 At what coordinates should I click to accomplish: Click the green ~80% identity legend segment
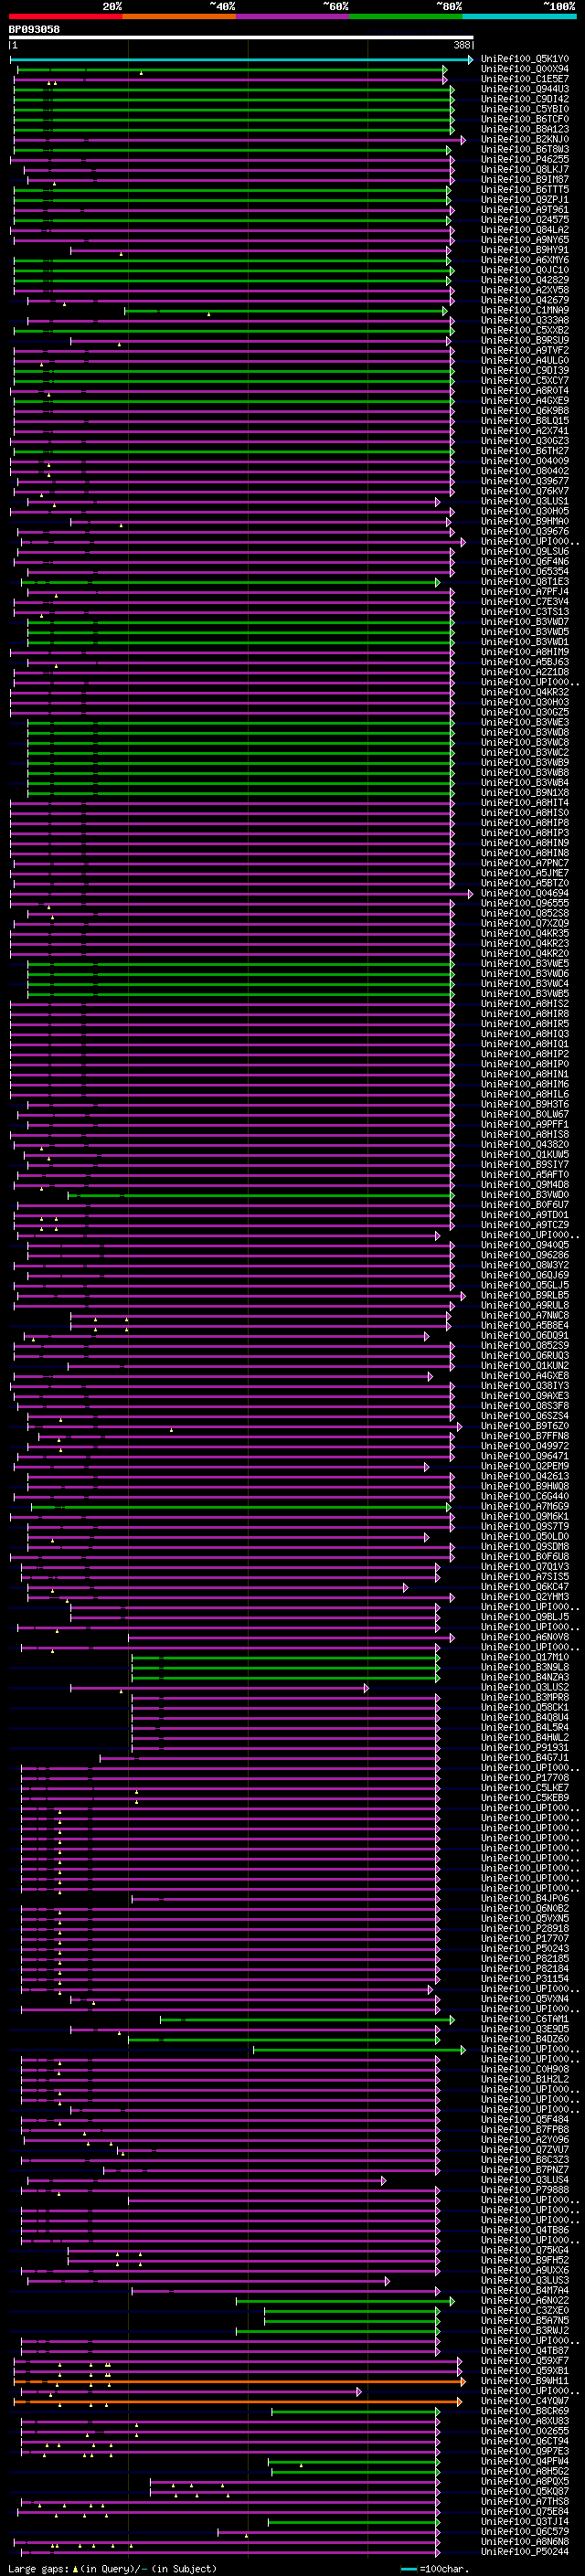(406, 16)
